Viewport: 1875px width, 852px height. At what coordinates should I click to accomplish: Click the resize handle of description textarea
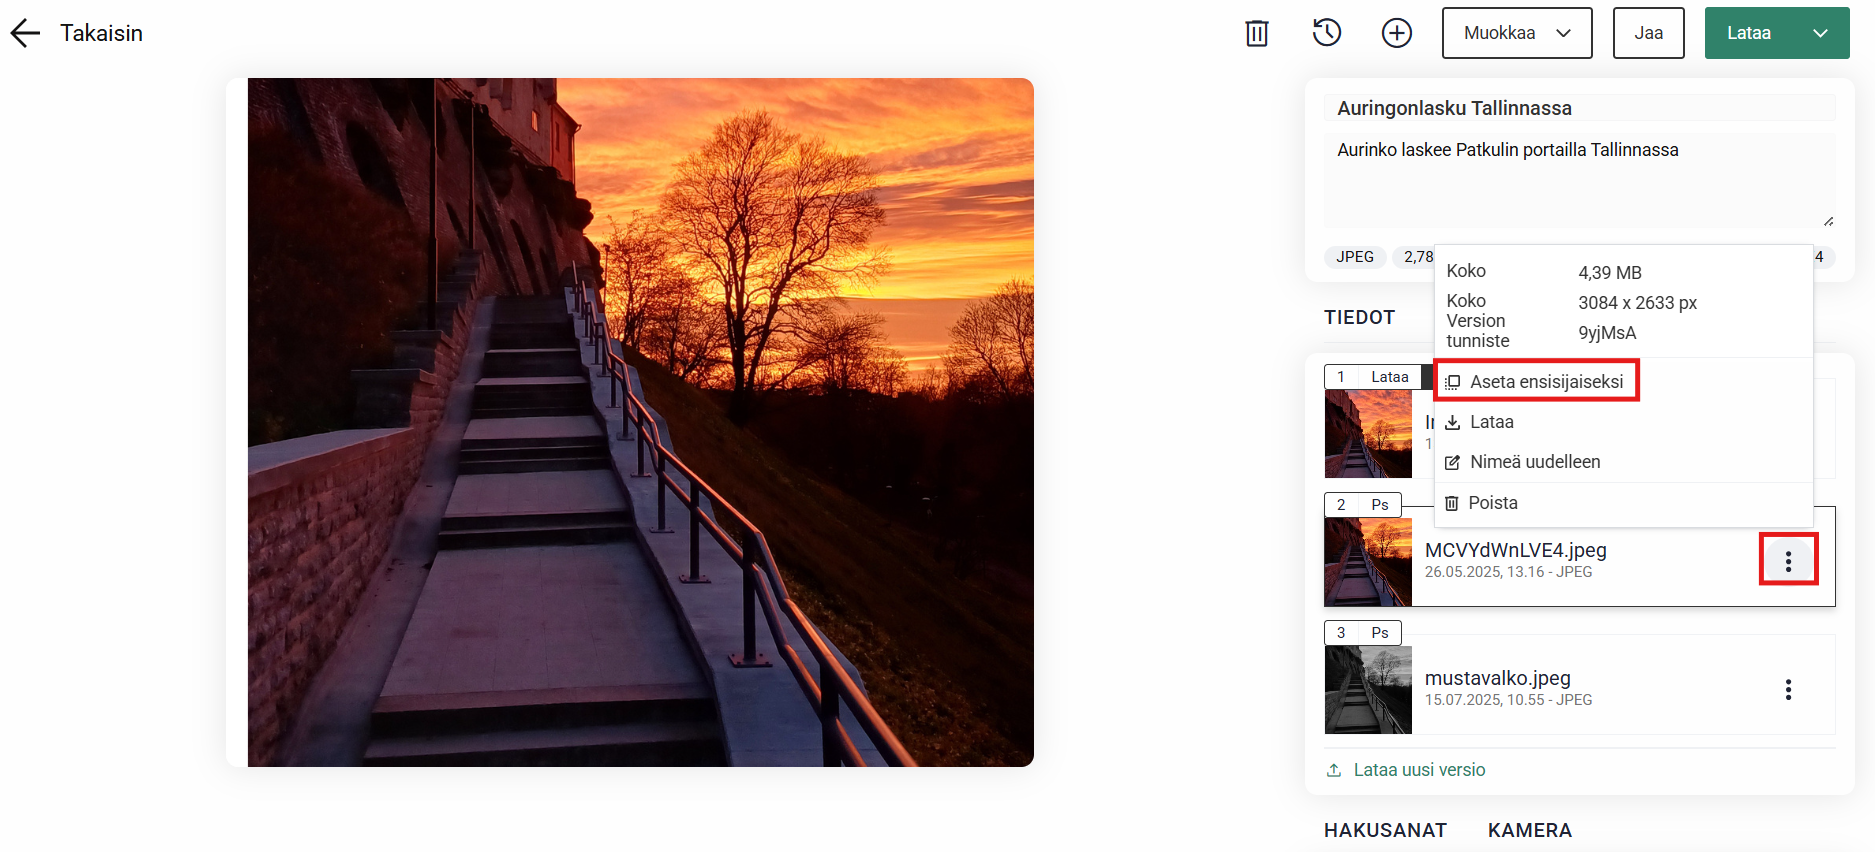tap(1828, 221)
